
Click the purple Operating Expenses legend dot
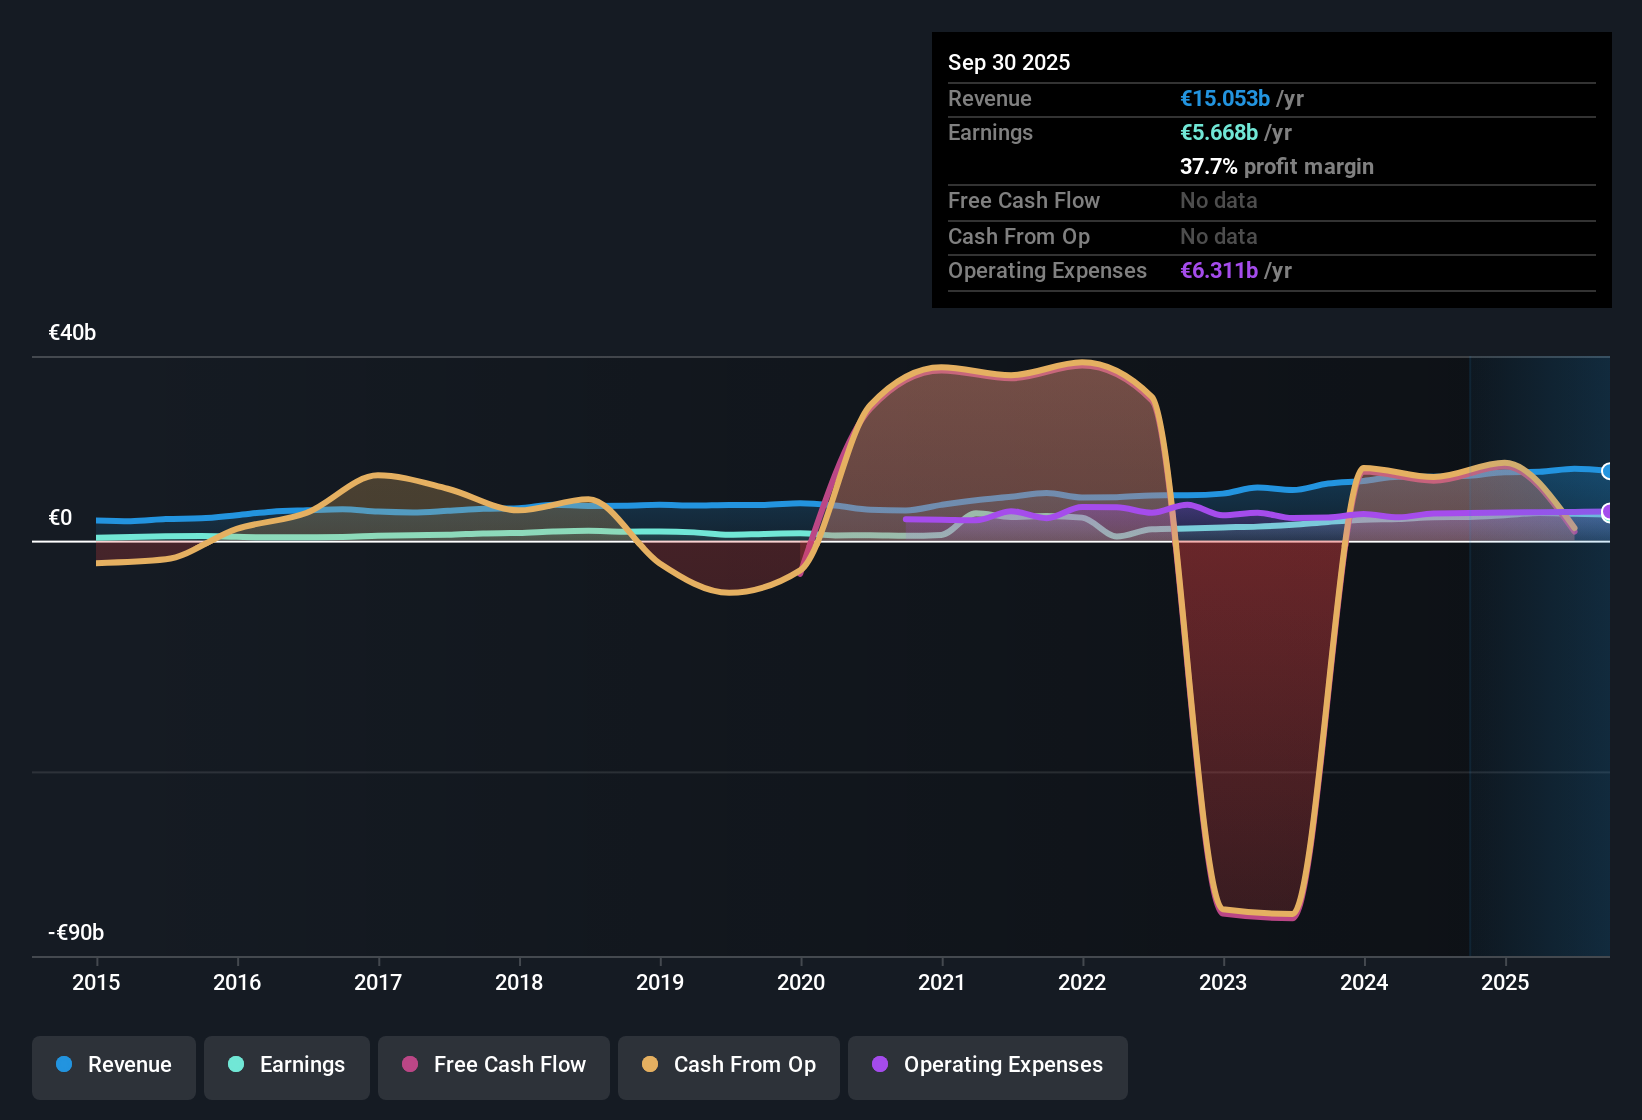[x=880, y=1065]
